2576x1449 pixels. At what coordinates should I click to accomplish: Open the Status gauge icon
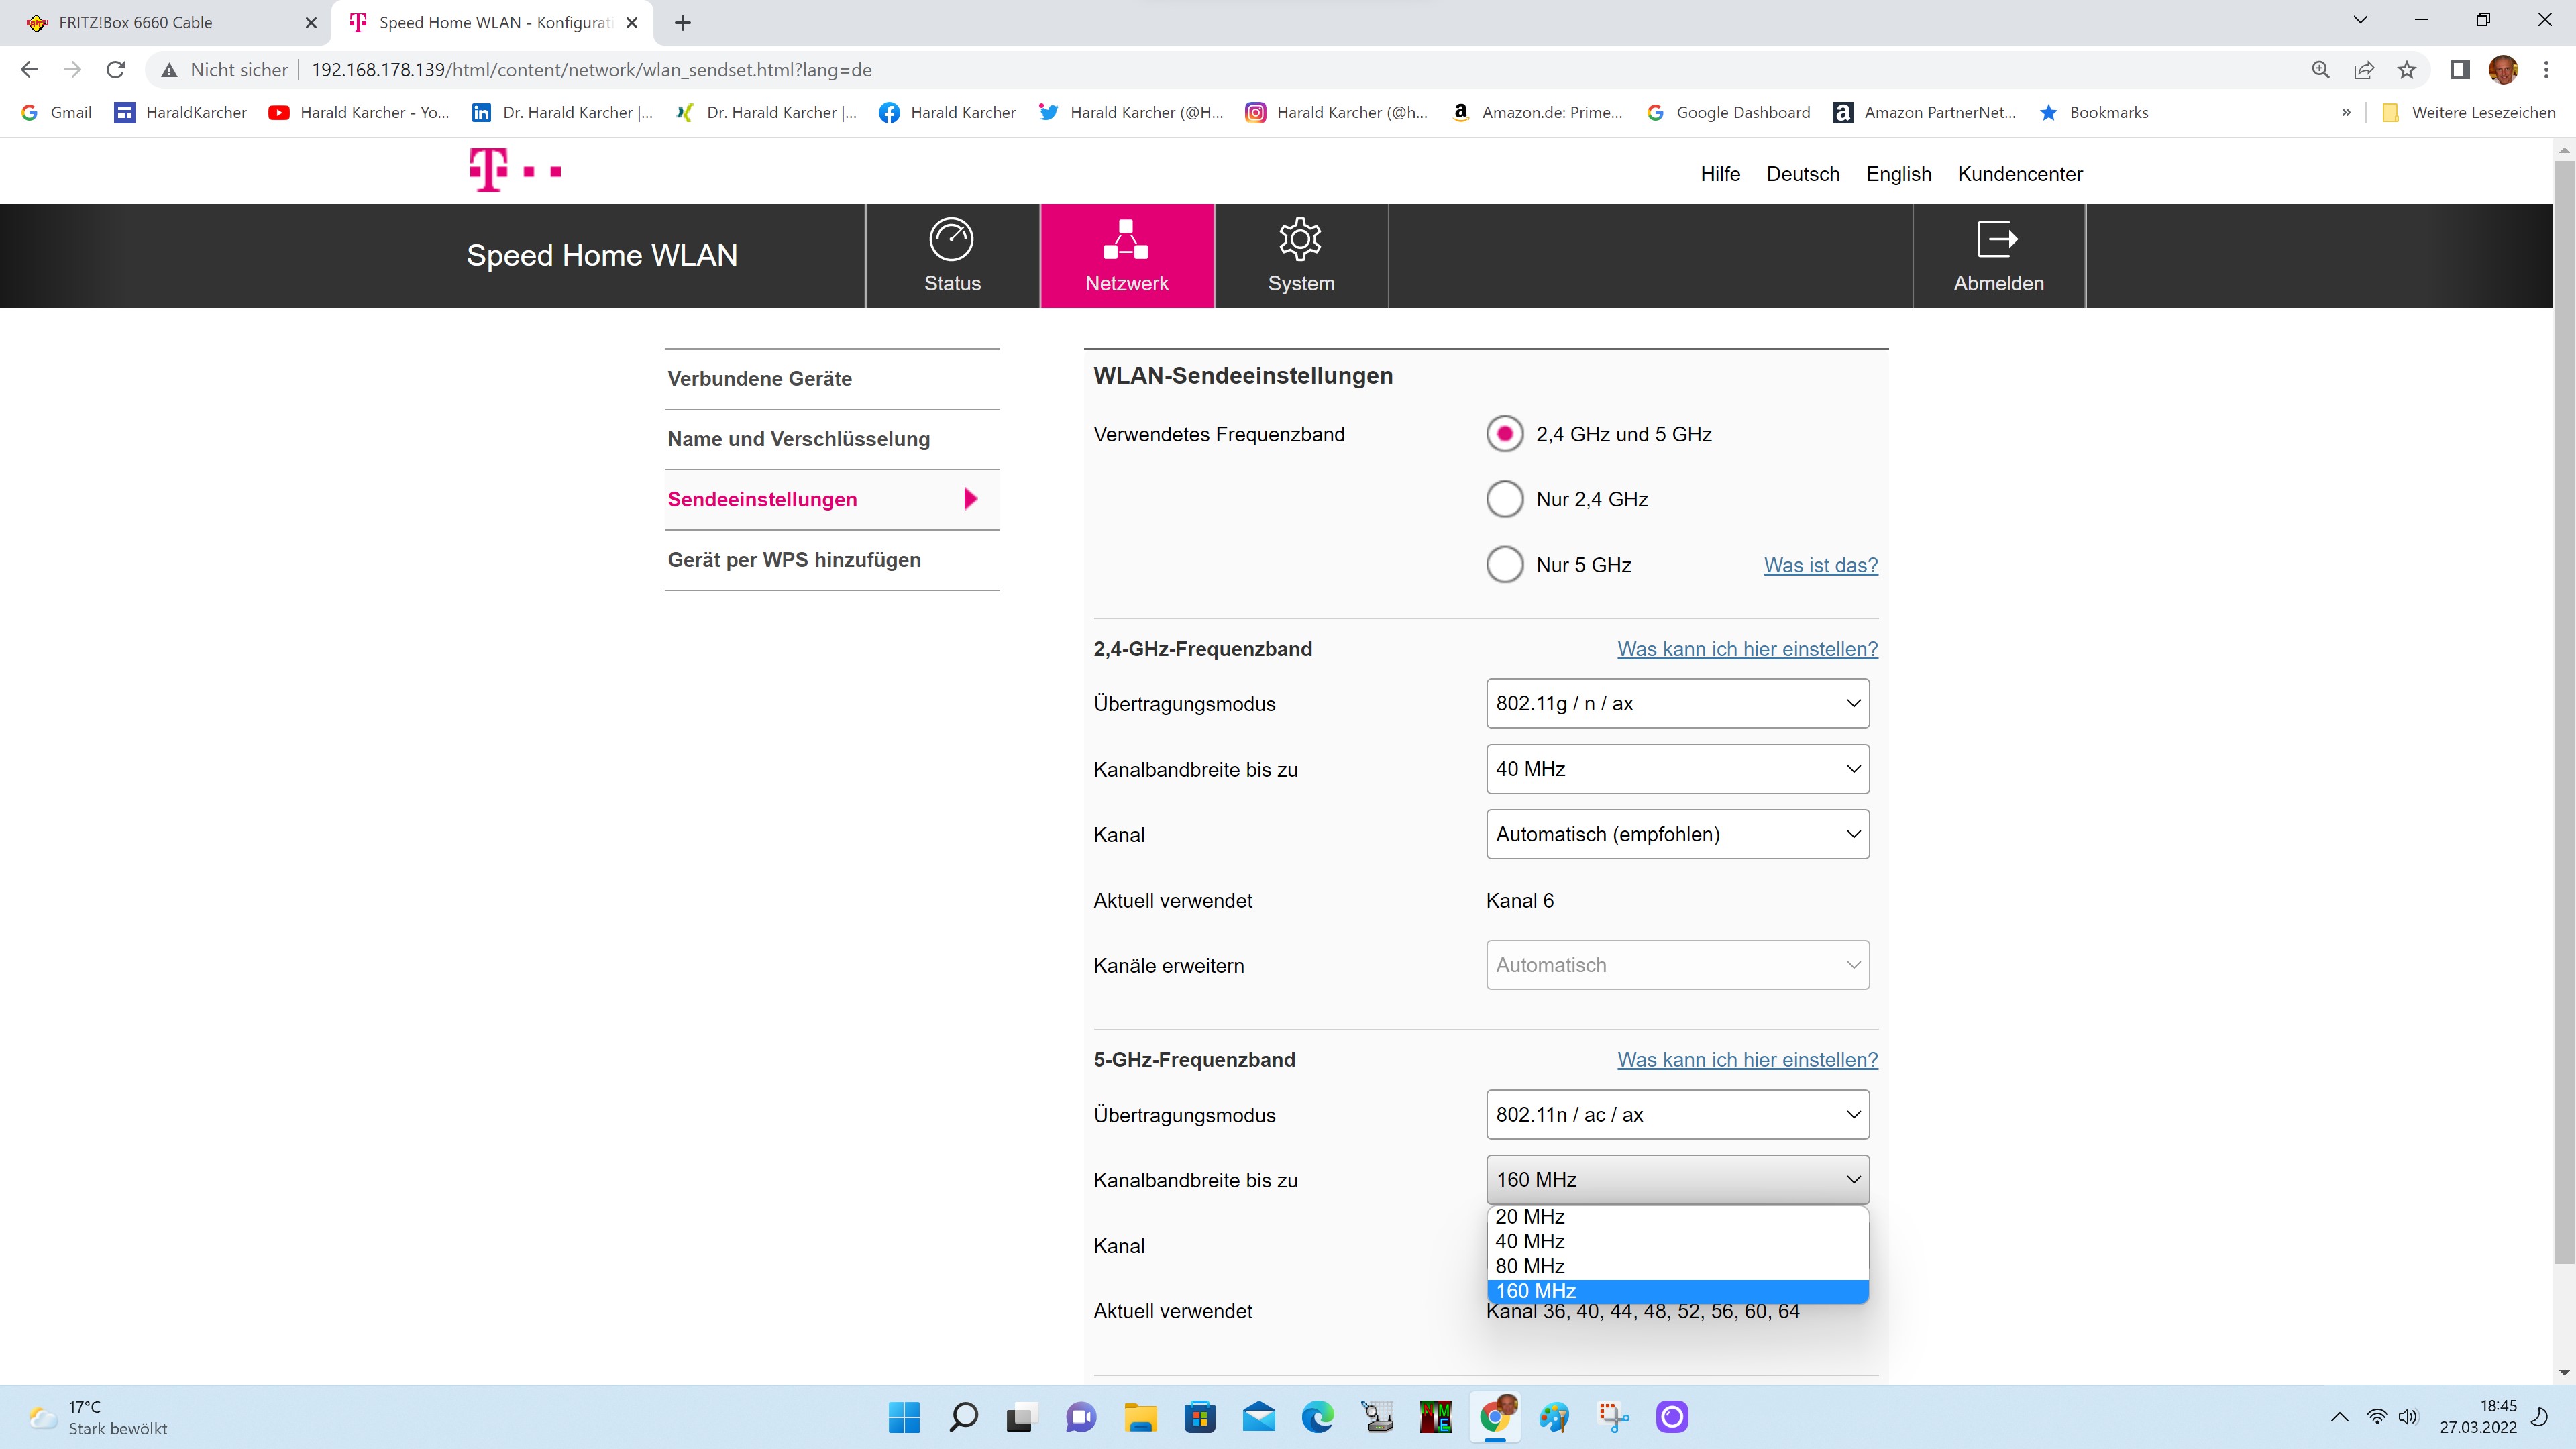click(x=951, y=240)
